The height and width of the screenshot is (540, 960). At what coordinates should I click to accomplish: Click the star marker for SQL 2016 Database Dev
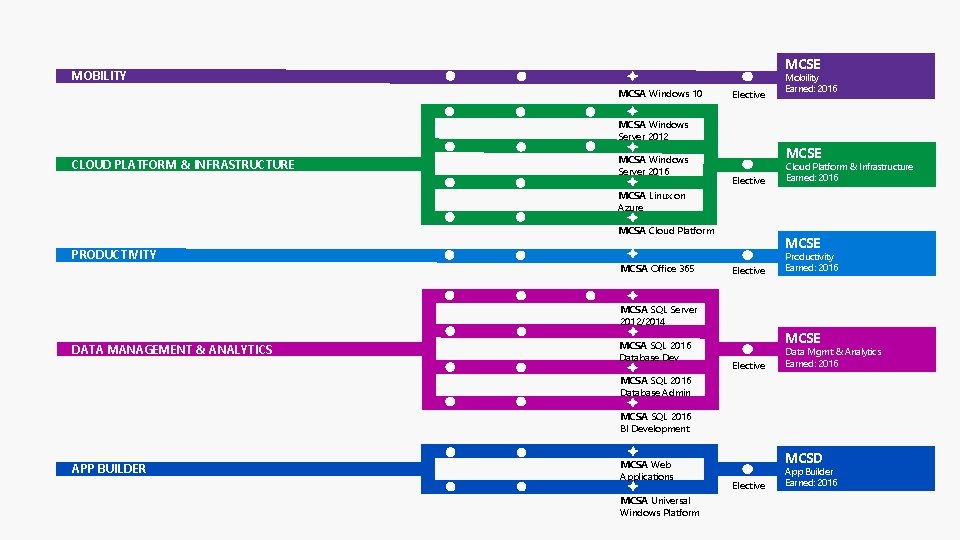tap(632, 331)
